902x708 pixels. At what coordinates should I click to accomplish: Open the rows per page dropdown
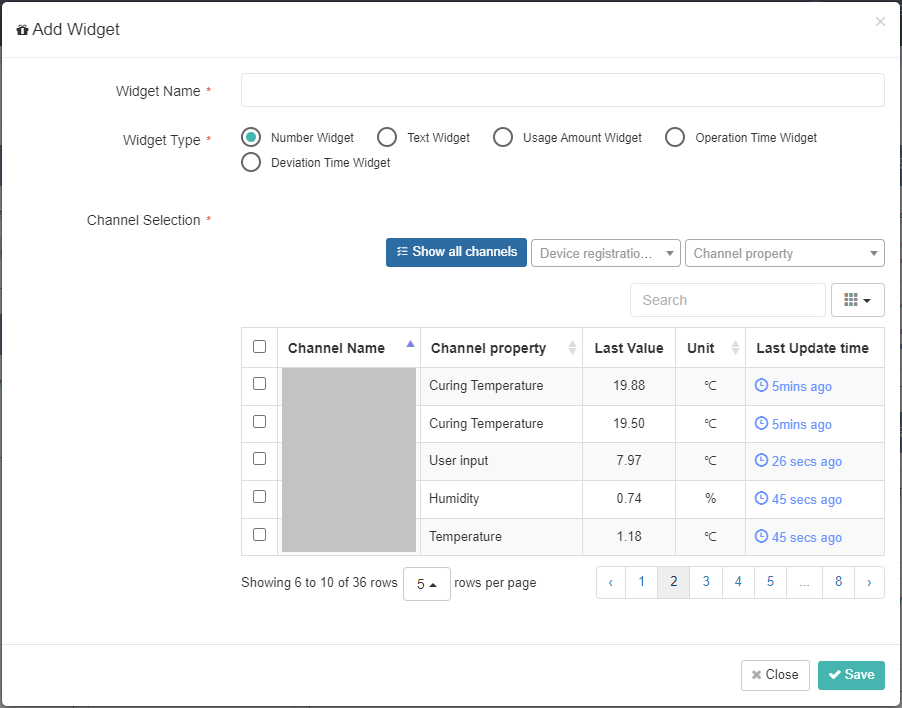point(427,584)
